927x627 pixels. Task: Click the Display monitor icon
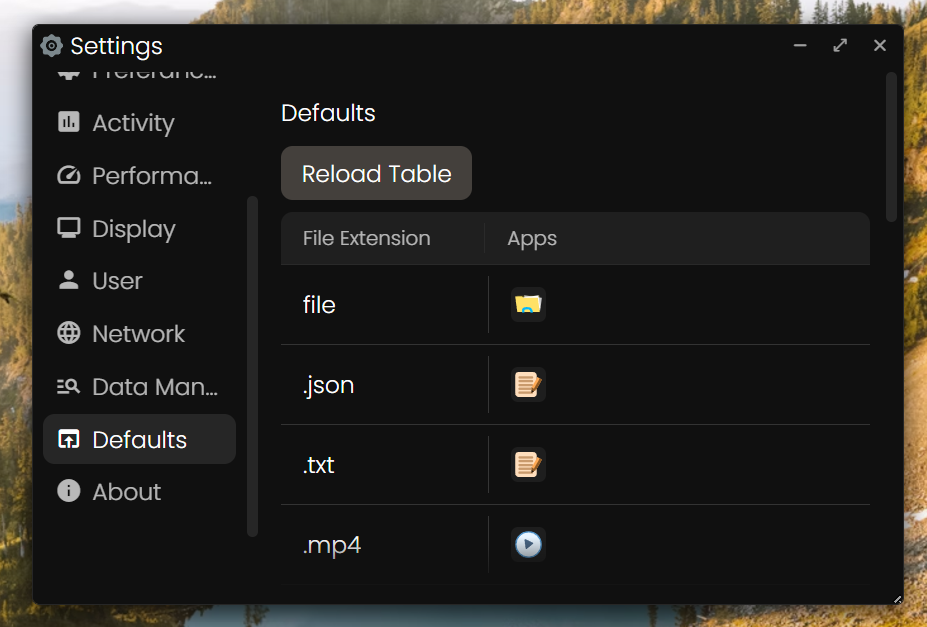[x=69, y=229]
